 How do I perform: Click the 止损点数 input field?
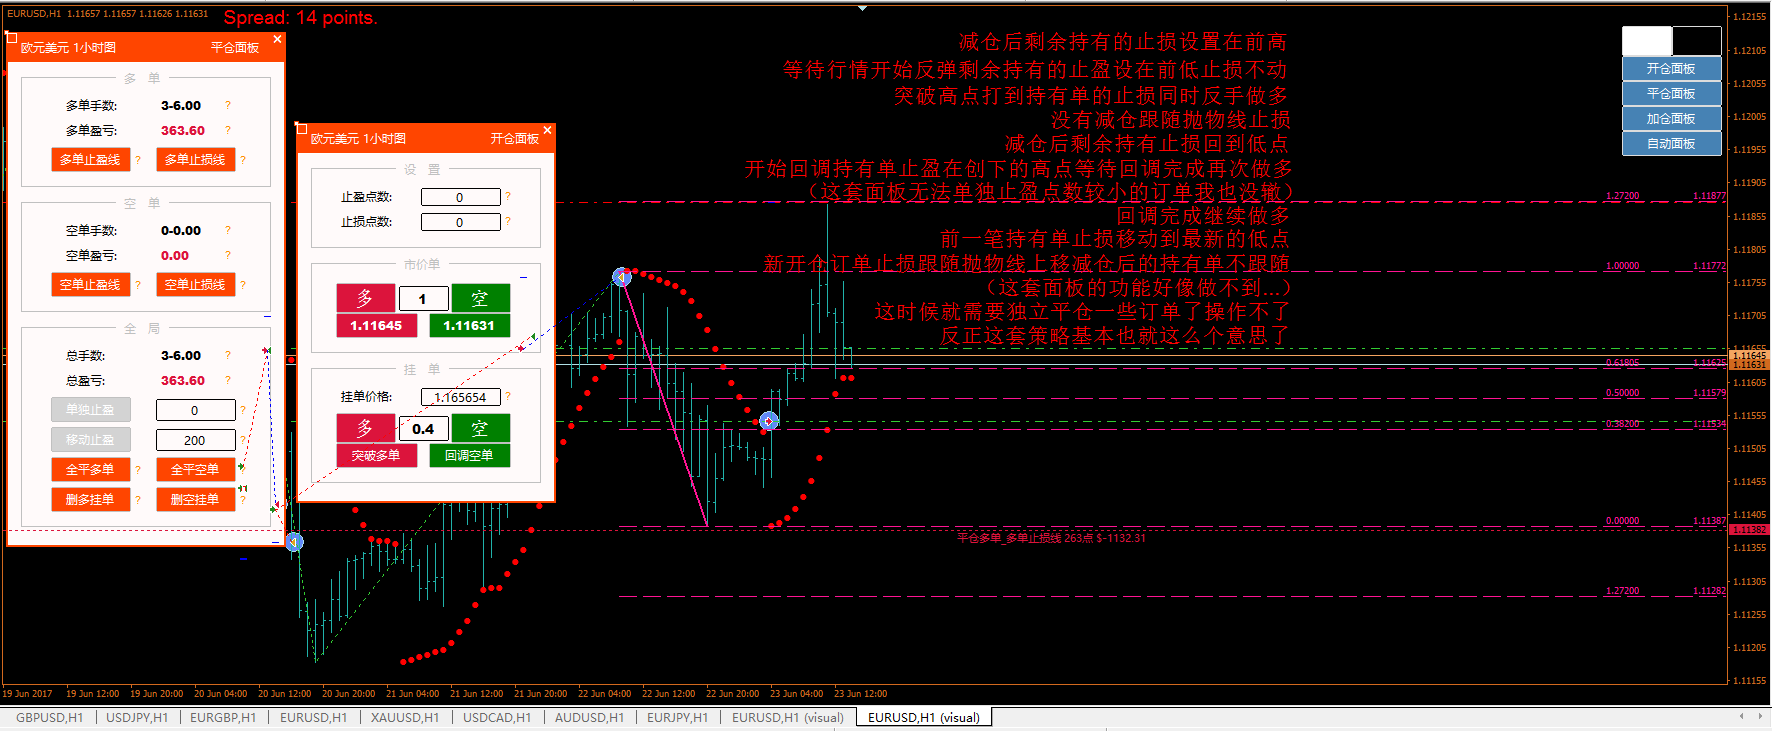[460, 222]
